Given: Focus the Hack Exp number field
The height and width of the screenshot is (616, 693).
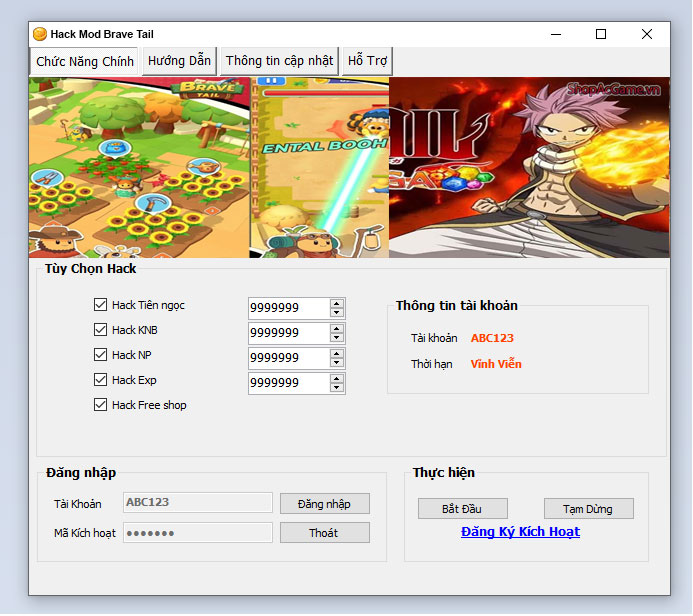Looking at the screenshot, I should 289,383.
